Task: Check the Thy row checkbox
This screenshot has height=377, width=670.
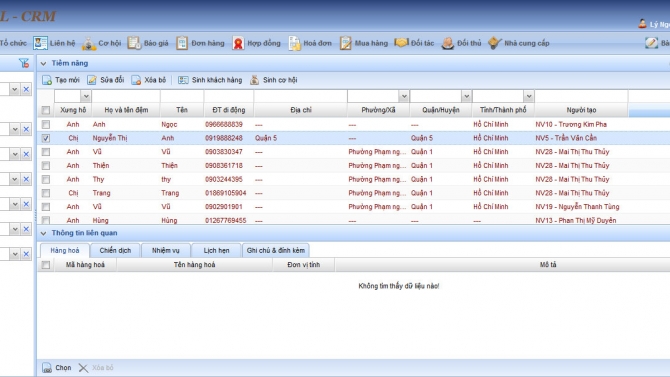Action: tap(46, 179)
